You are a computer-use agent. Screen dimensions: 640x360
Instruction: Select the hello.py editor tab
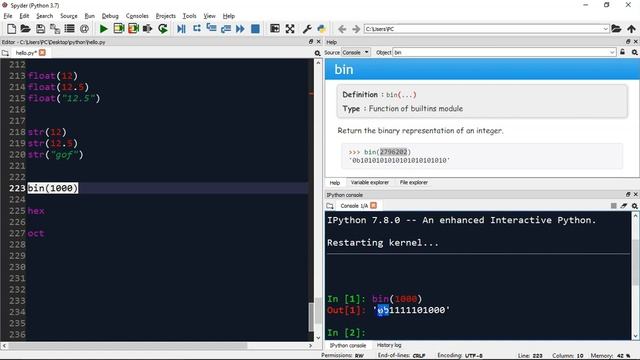[x=26, y=53]
